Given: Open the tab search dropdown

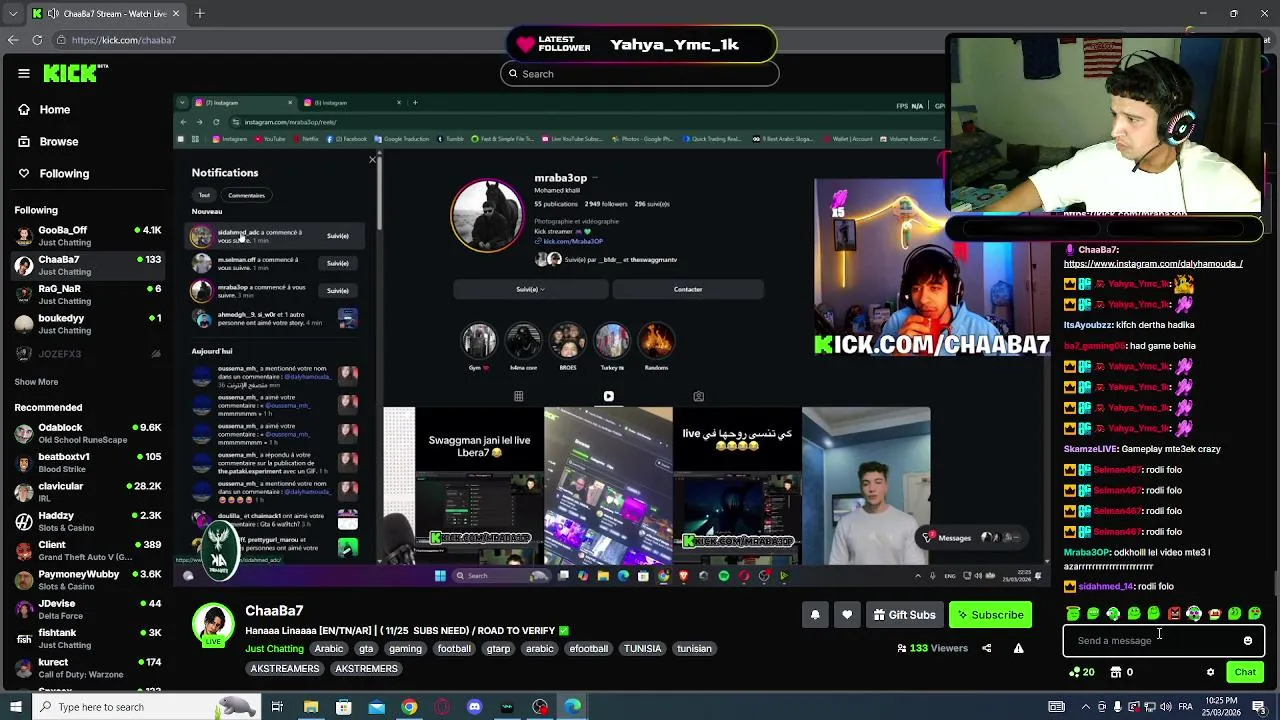Looking at the screenshot, I should pyautogui.click(x=13, y=13).
